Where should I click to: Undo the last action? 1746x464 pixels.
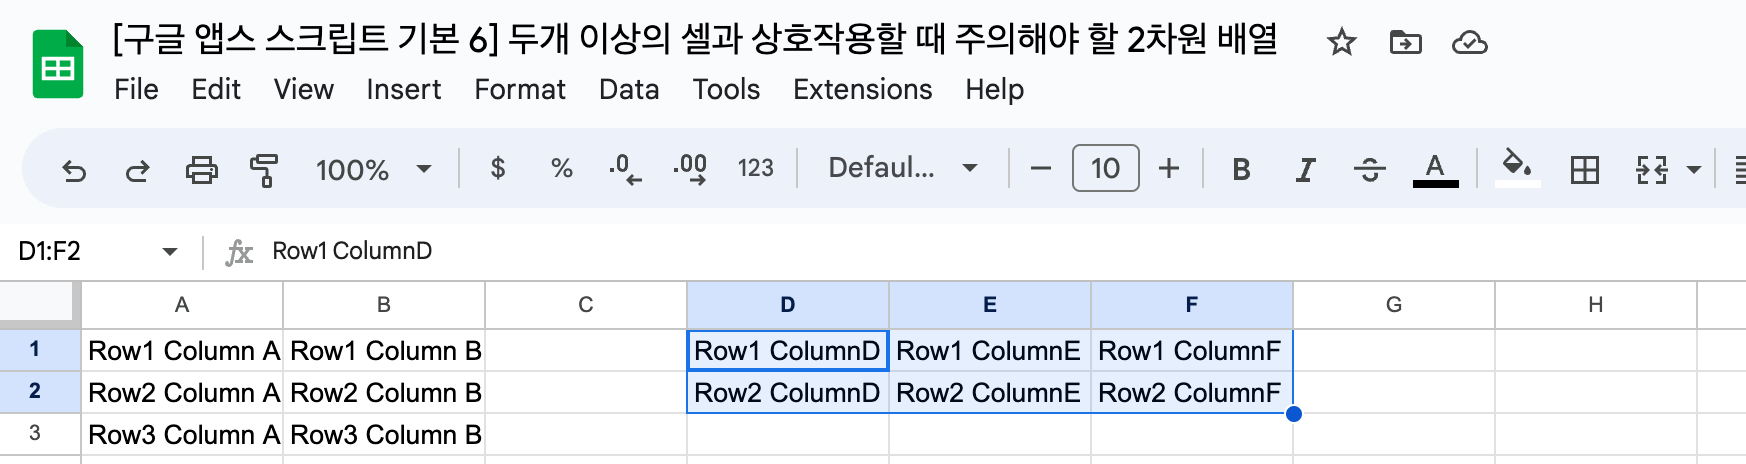[x=74, y=170]
